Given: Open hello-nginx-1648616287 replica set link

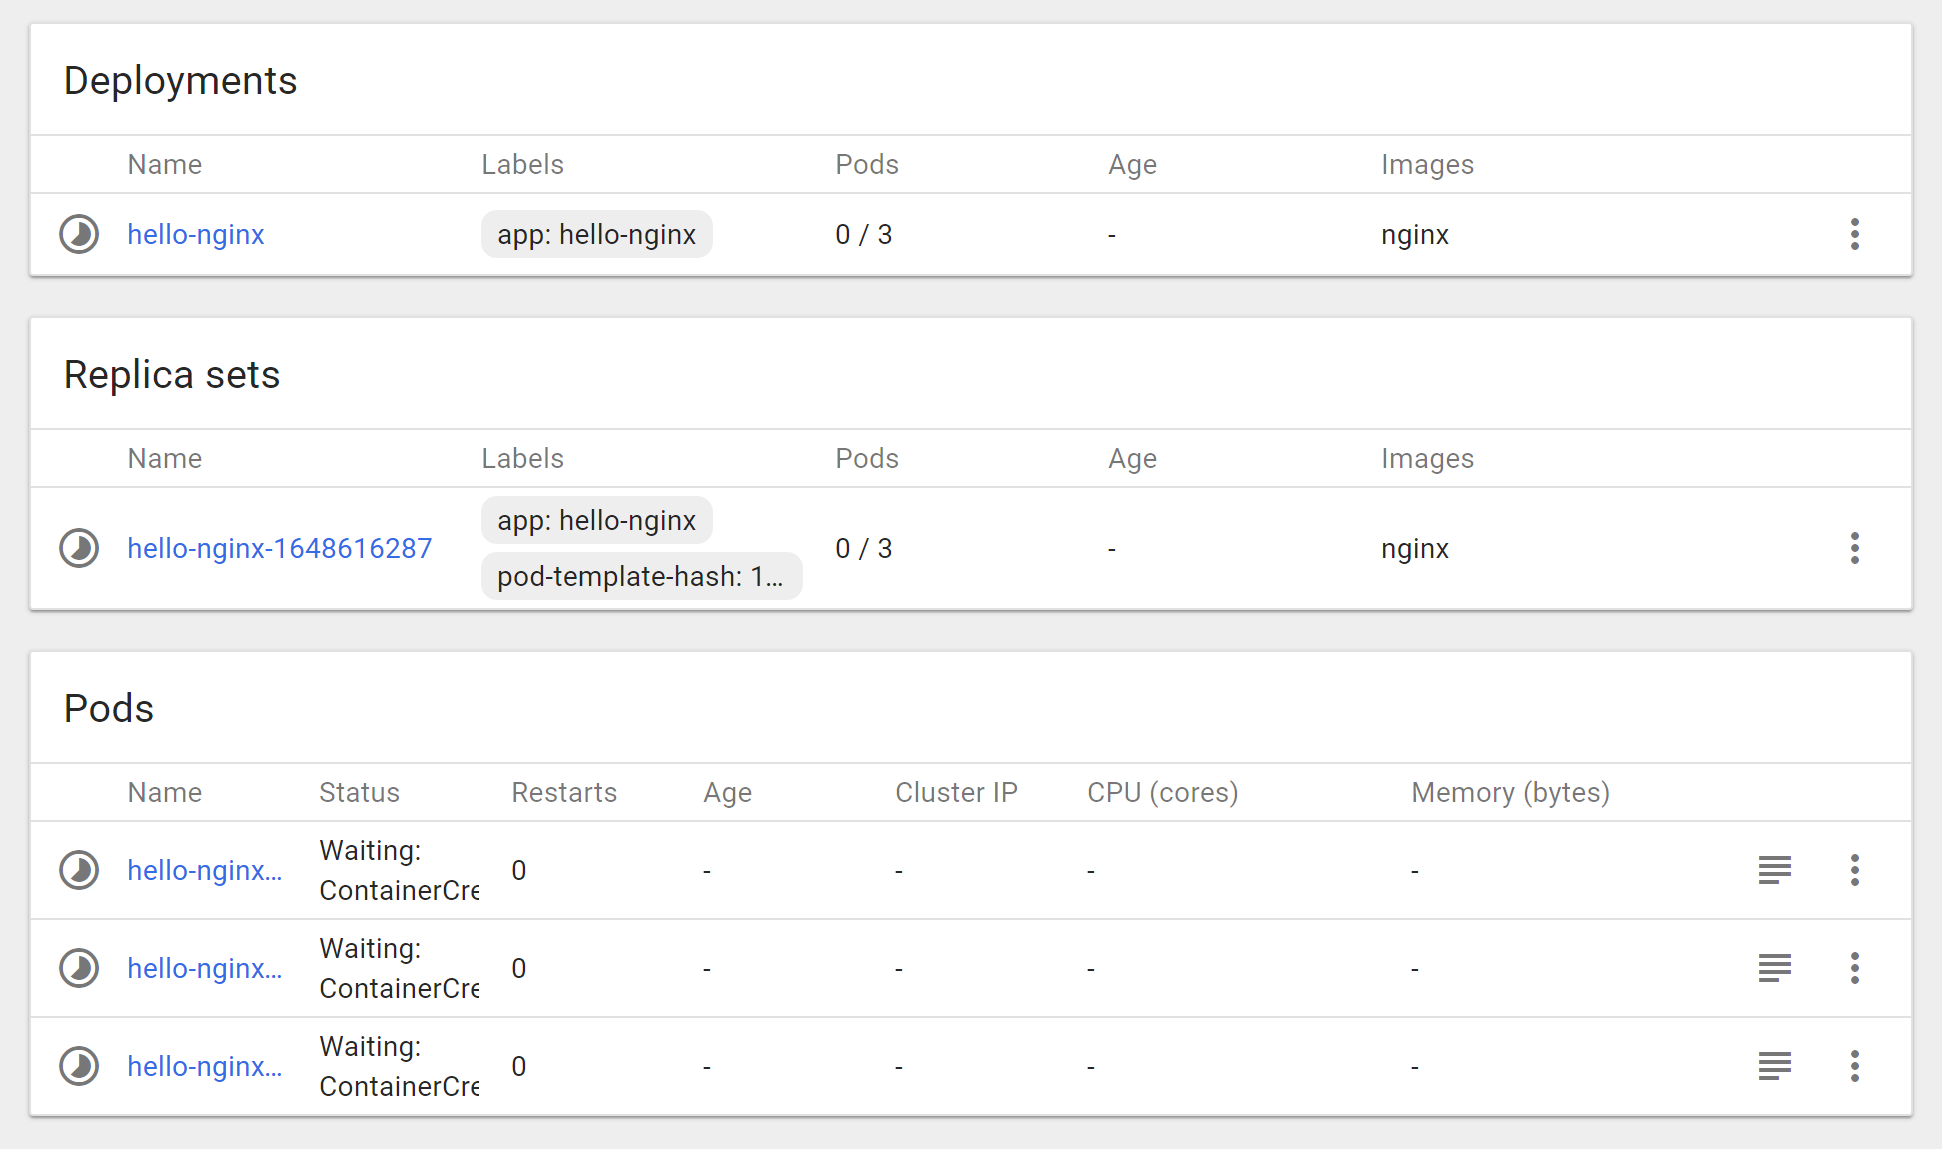Looking at the screenshot, I should 280,548.
